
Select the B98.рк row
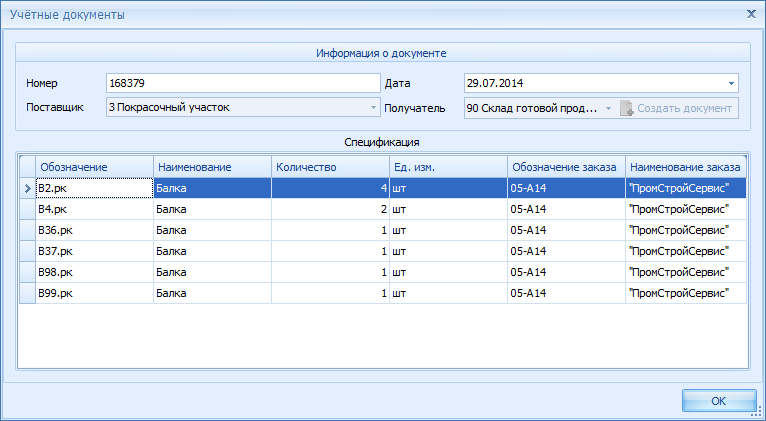click(x=93, y=272)
